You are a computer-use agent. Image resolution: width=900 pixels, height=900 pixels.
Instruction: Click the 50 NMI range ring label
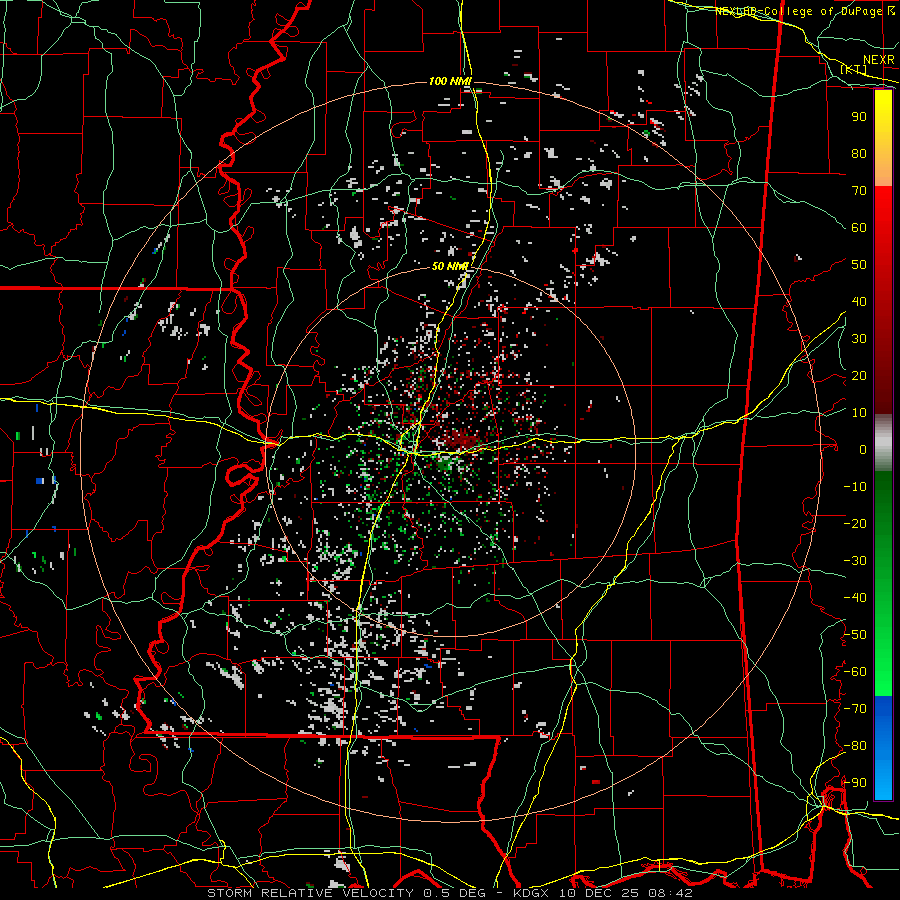click(x=451, y=266)
